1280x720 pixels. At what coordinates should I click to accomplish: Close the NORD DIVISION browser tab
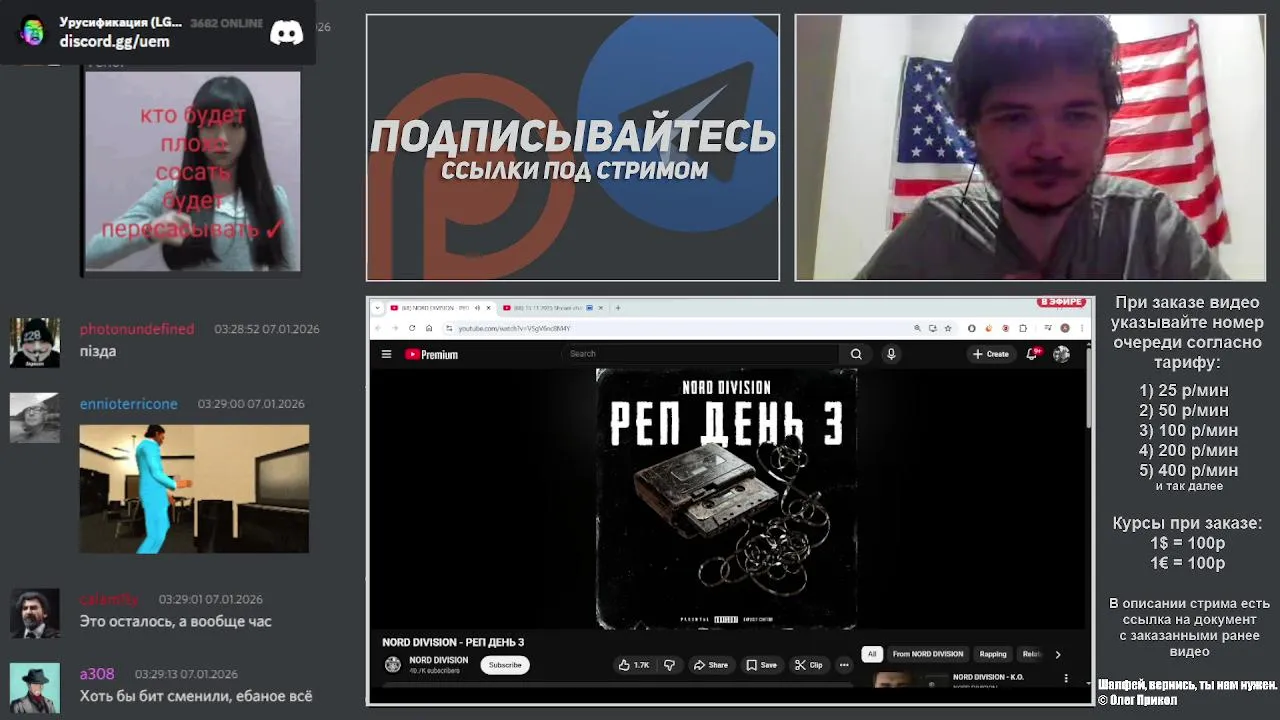pos(489,308)
